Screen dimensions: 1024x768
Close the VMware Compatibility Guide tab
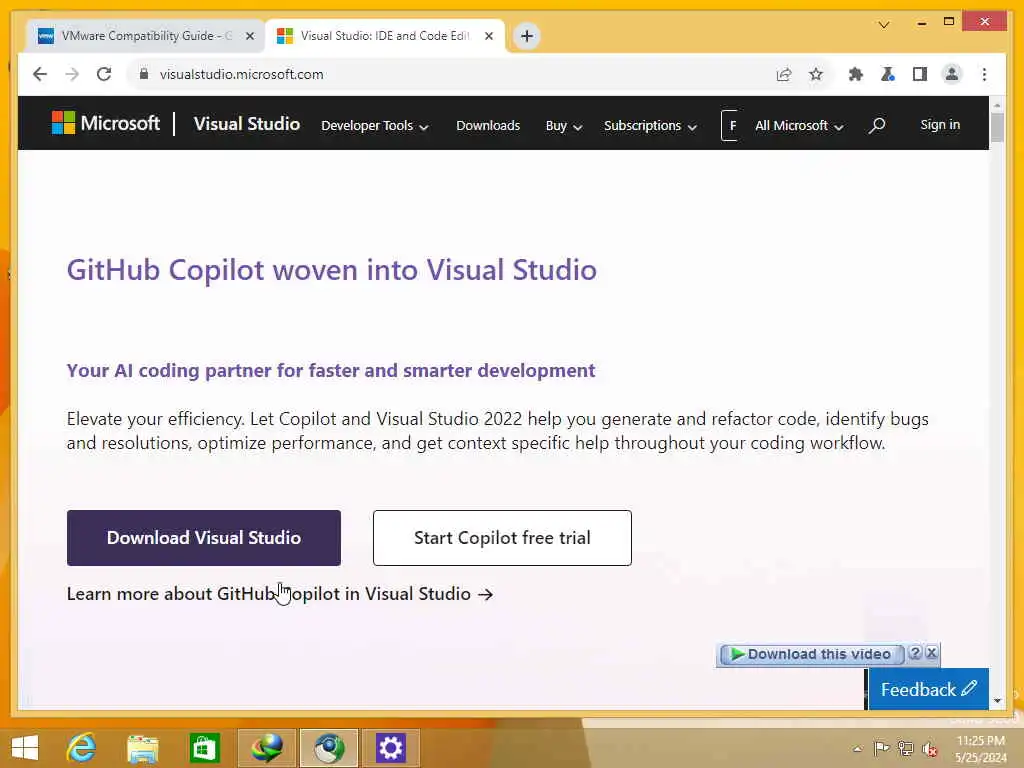tap(249, 36)
